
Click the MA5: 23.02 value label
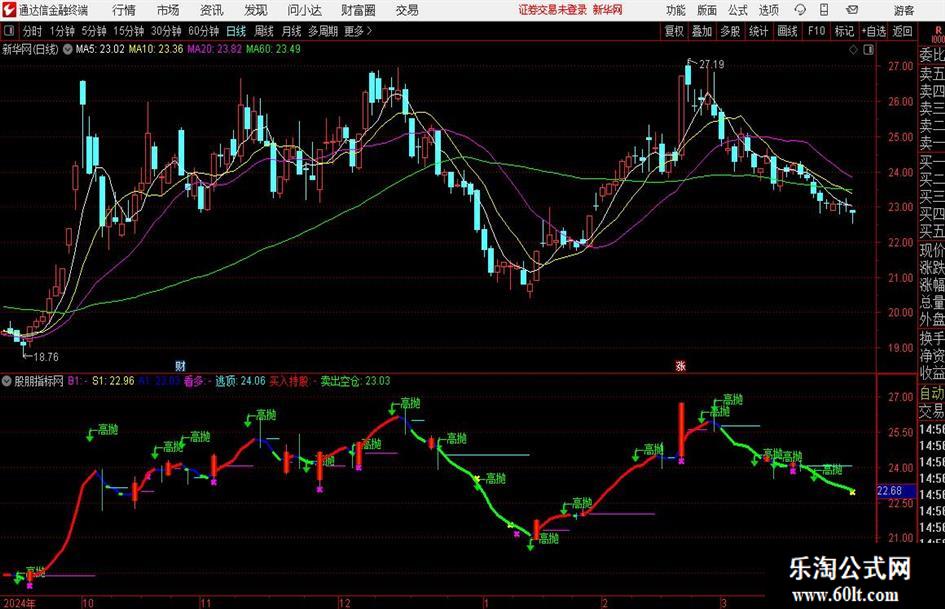pyautogui.click(x=100, y=49)
